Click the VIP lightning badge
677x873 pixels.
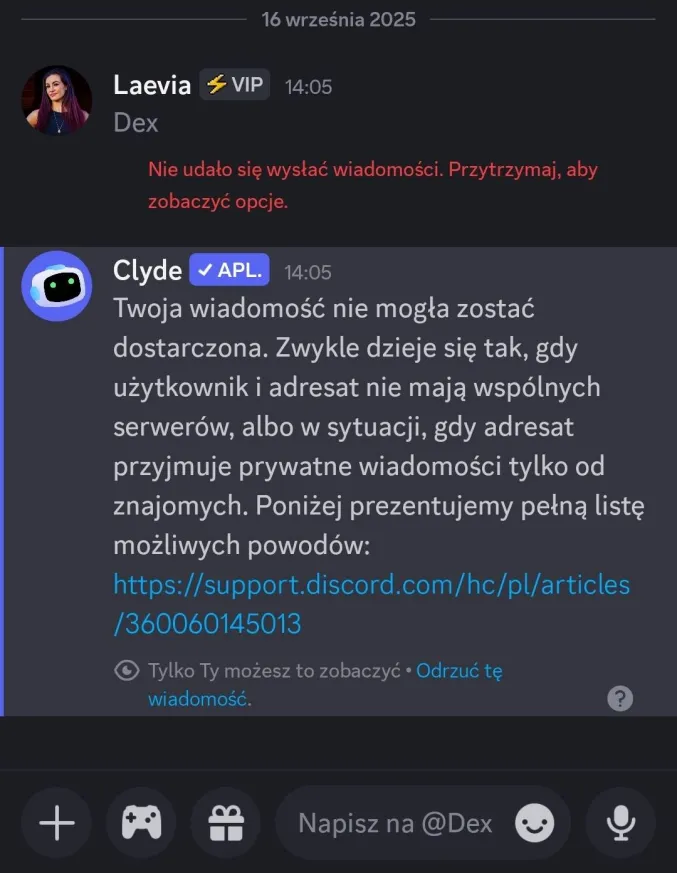(x=235, y=85)
